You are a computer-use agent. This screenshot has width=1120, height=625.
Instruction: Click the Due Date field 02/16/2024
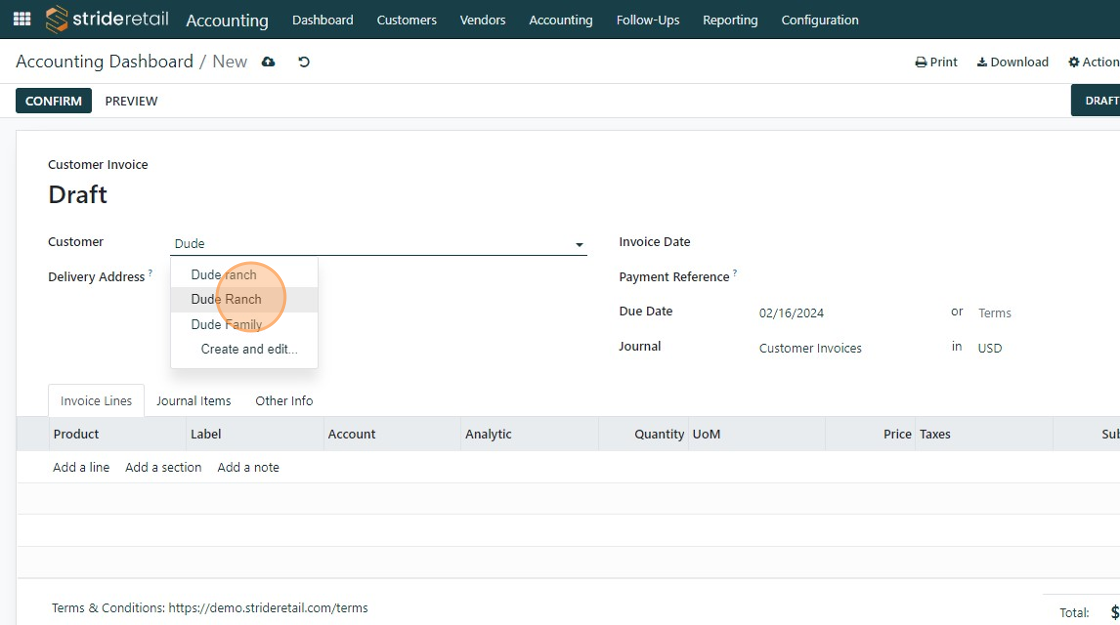791,313
